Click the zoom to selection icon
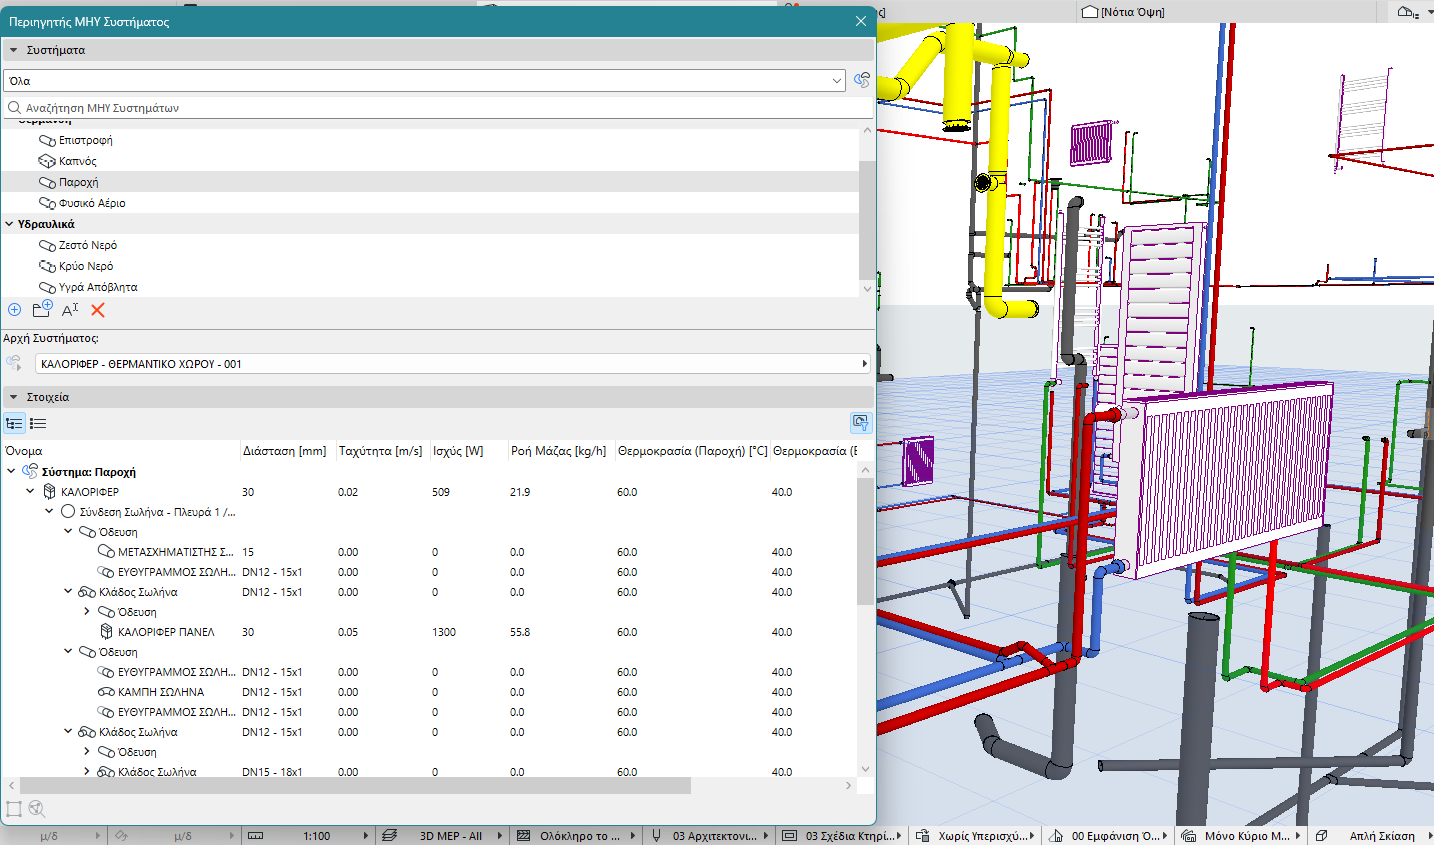Screen dimensions: 1434x845 point(37,809)
